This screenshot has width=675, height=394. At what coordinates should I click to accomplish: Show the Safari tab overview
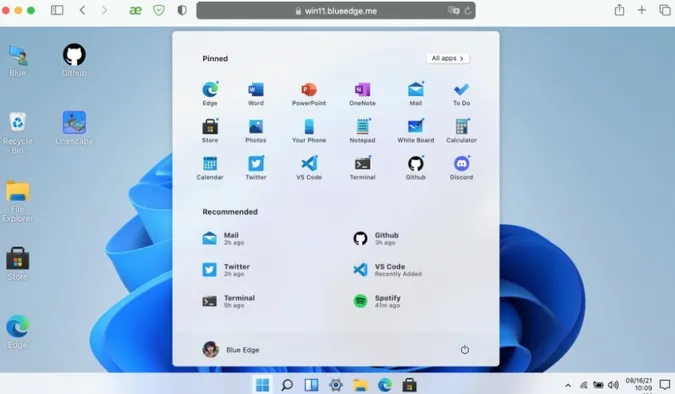click(x=665, y=10)
